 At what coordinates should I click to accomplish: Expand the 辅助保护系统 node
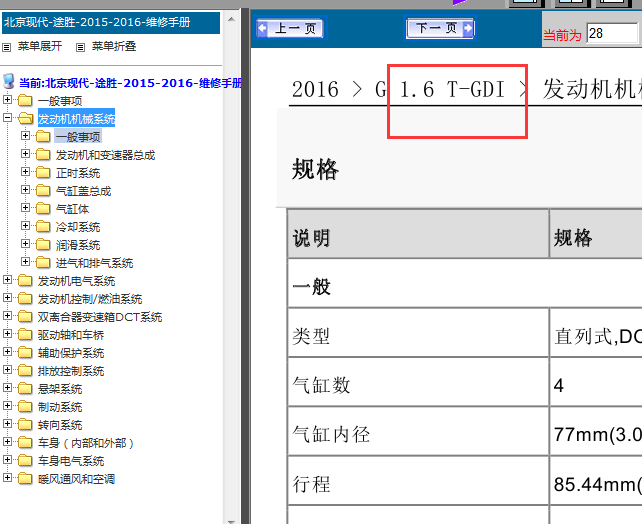point(7,352)
